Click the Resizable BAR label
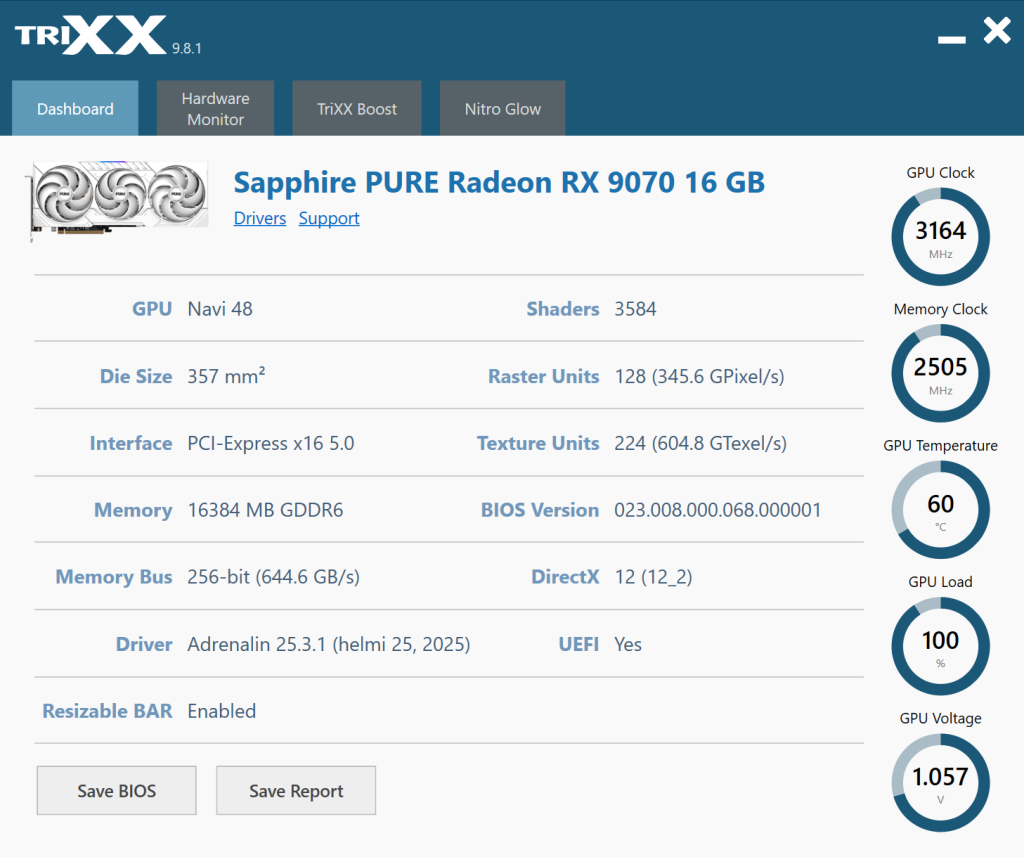Screen dimensions: 1024x857 pyautogui.click(x=107, y=711)
